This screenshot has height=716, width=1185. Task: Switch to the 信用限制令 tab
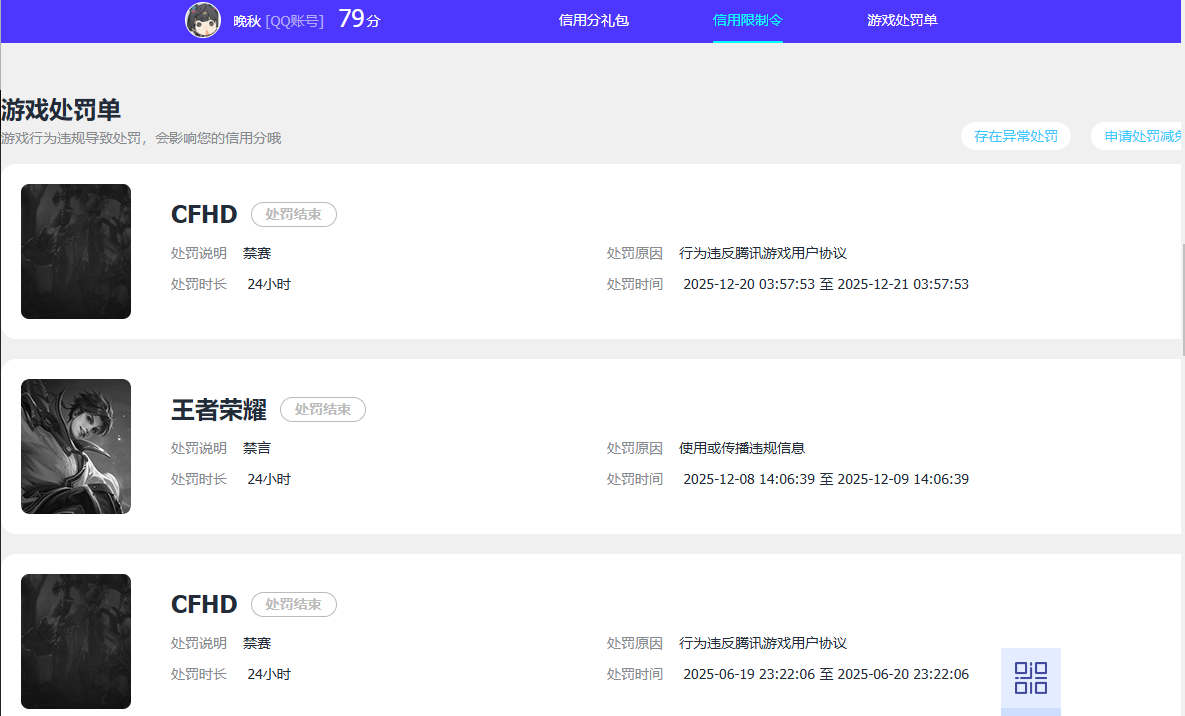pyautogui.click(x=747, y=20)
